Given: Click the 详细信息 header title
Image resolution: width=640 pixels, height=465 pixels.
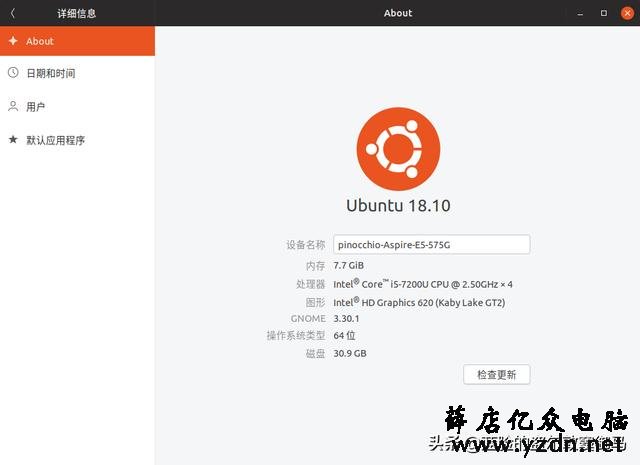Looking at the screenshot, I should click(x=76, y=13).
